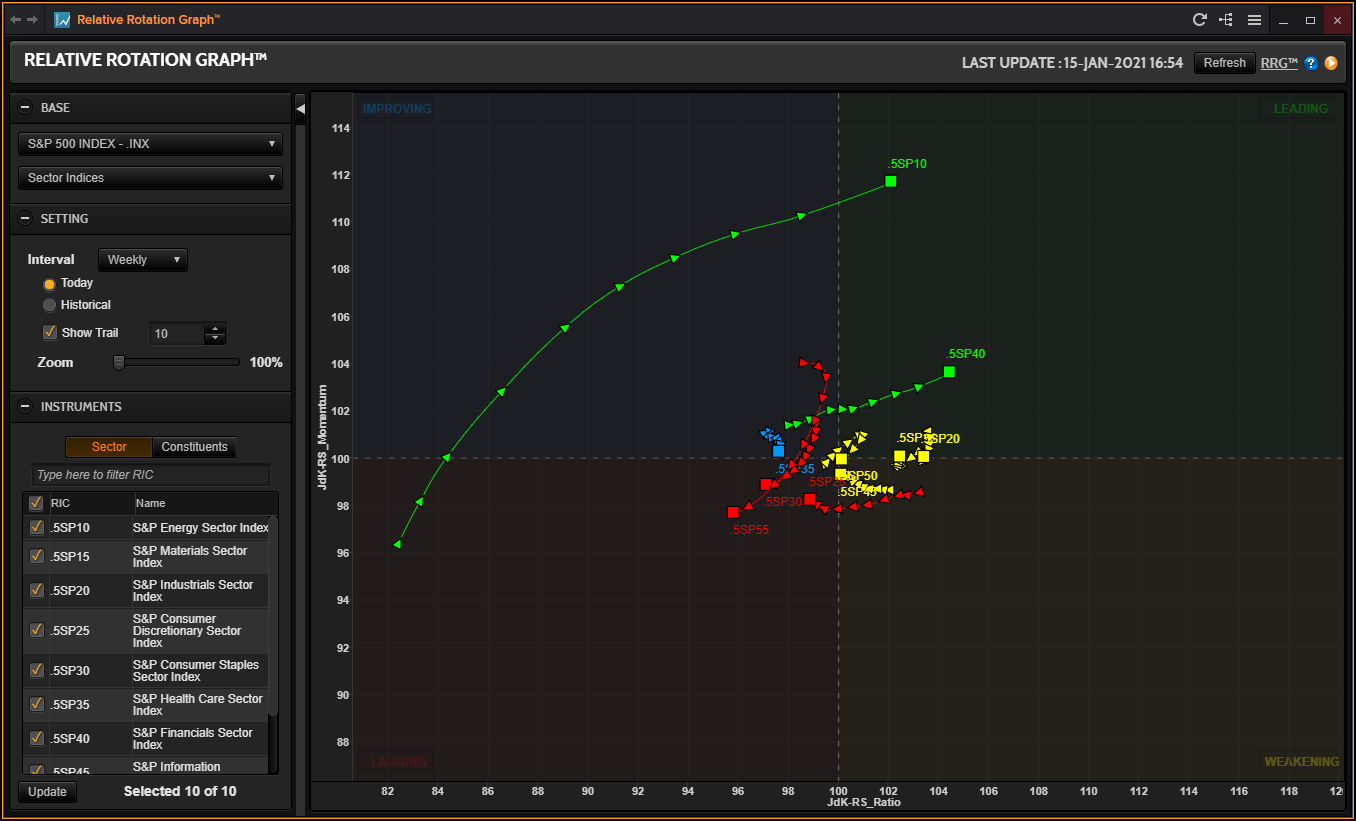Toggle the Show Trail checkbox
The width and height of the screenshot is (1356, 821).
pos(50,332)
